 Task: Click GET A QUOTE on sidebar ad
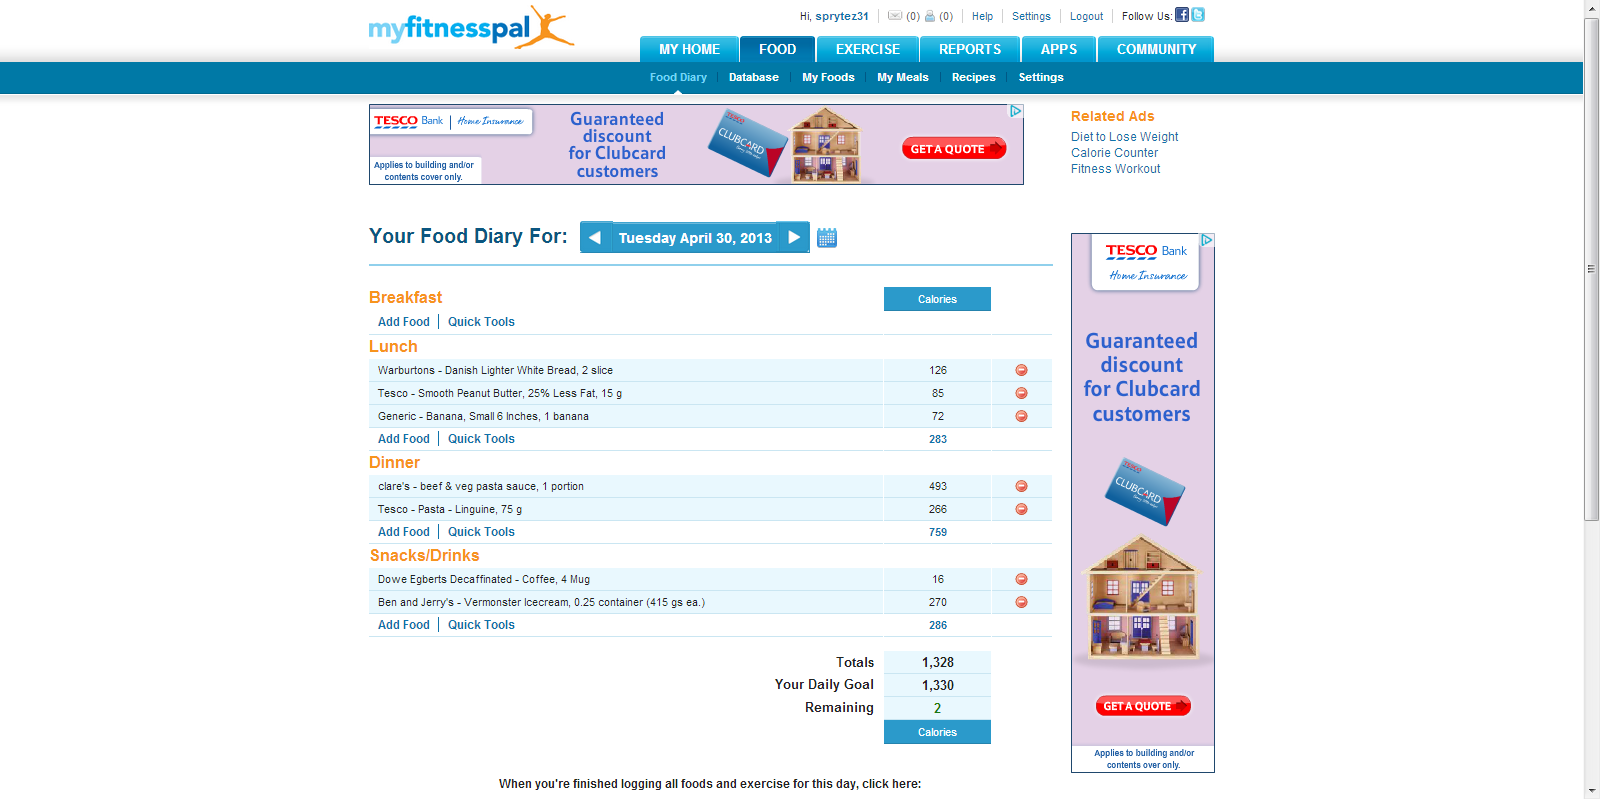coord(1143,706)
